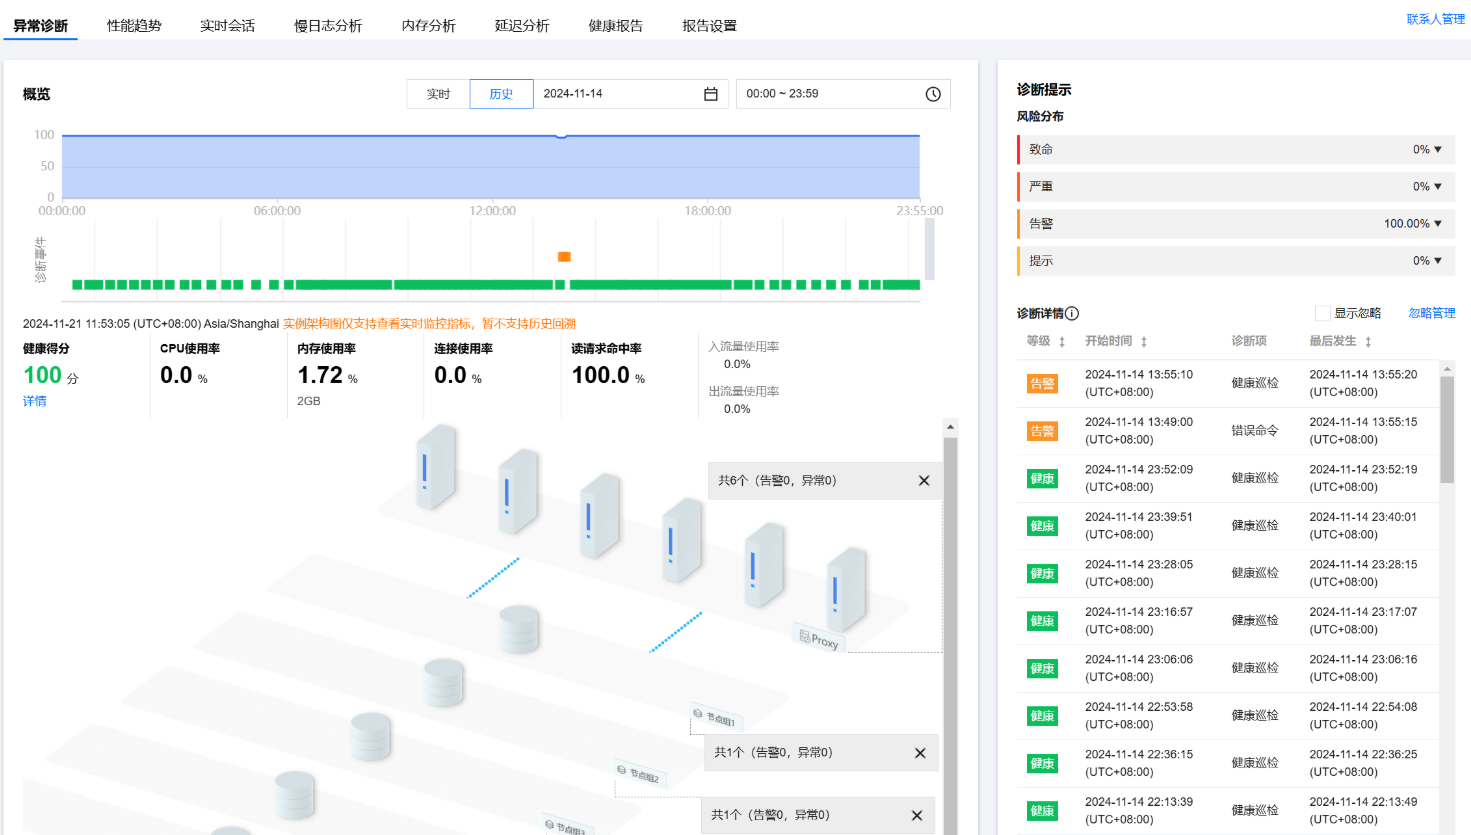The image size is (1471, 835).
Task: Sort by 开始时间 column arrows
Action: pyautogui.click(x=1143, y=342)
